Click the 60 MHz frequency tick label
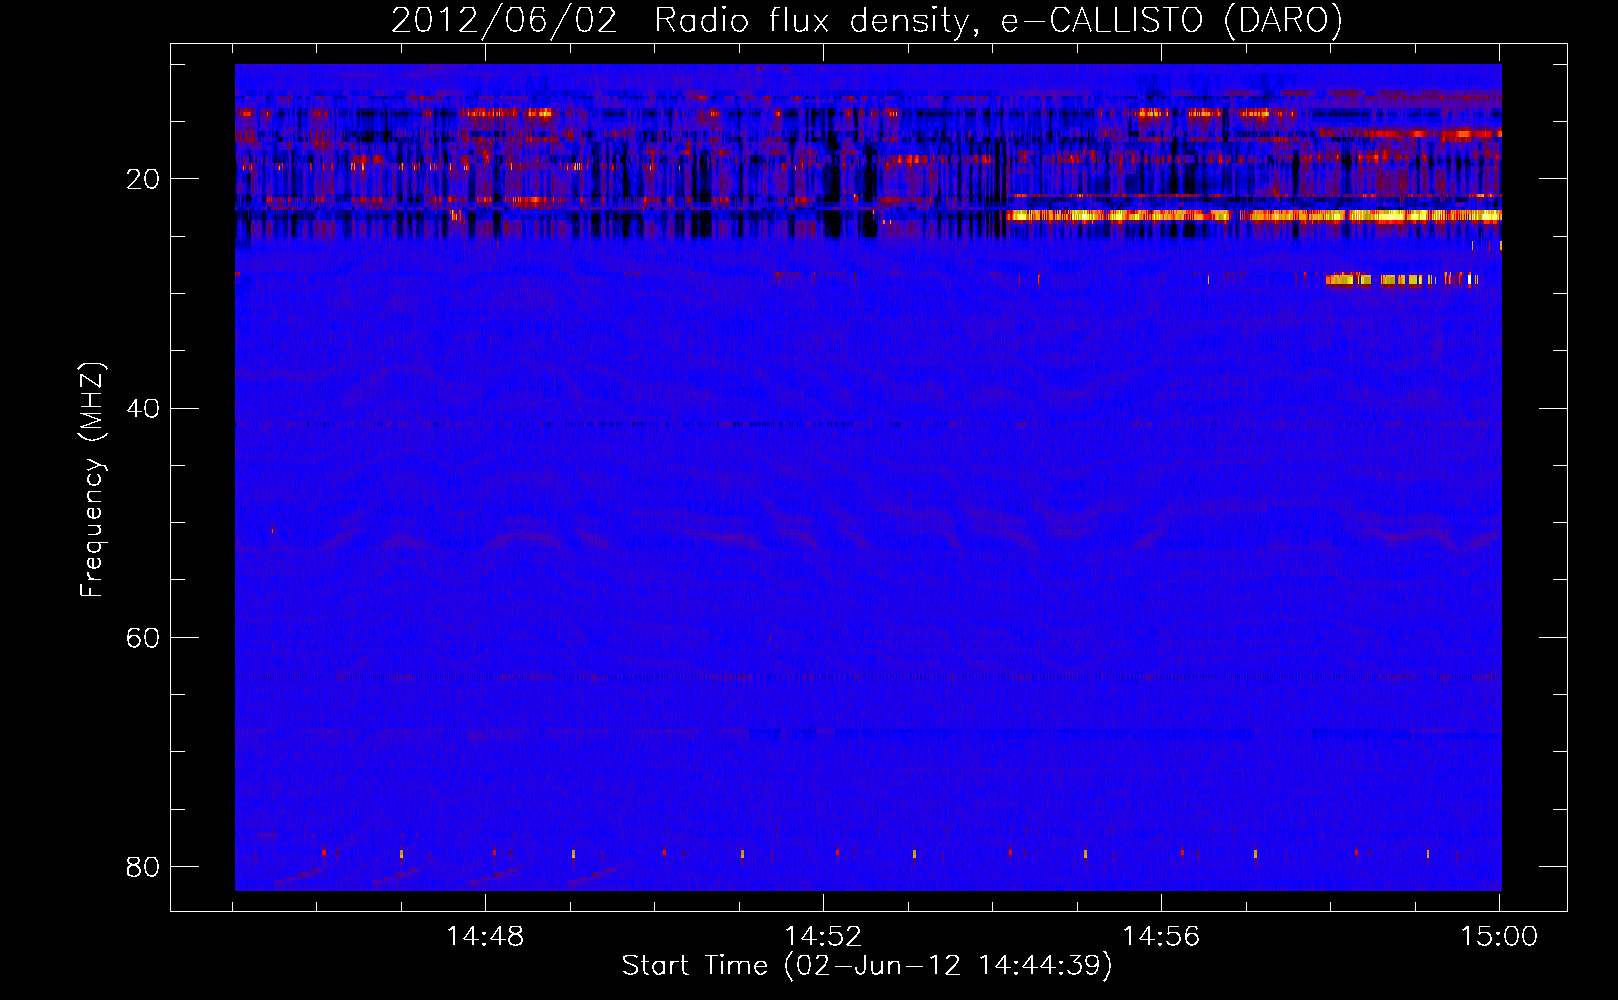Viewport: 1618px width, 1000px height. pos(143,638)
